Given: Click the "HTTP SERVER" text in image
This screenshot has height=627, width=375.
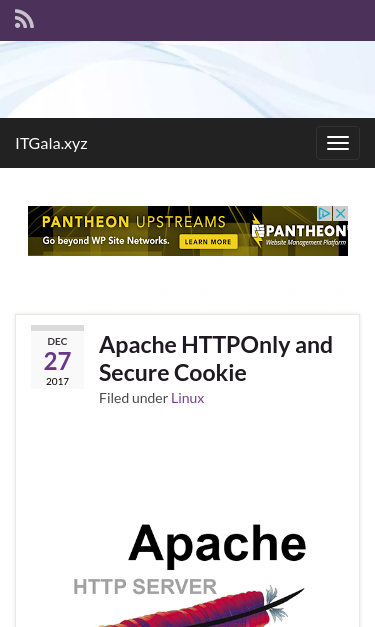Looking at the screenshot, I should (x=145, y=587).
